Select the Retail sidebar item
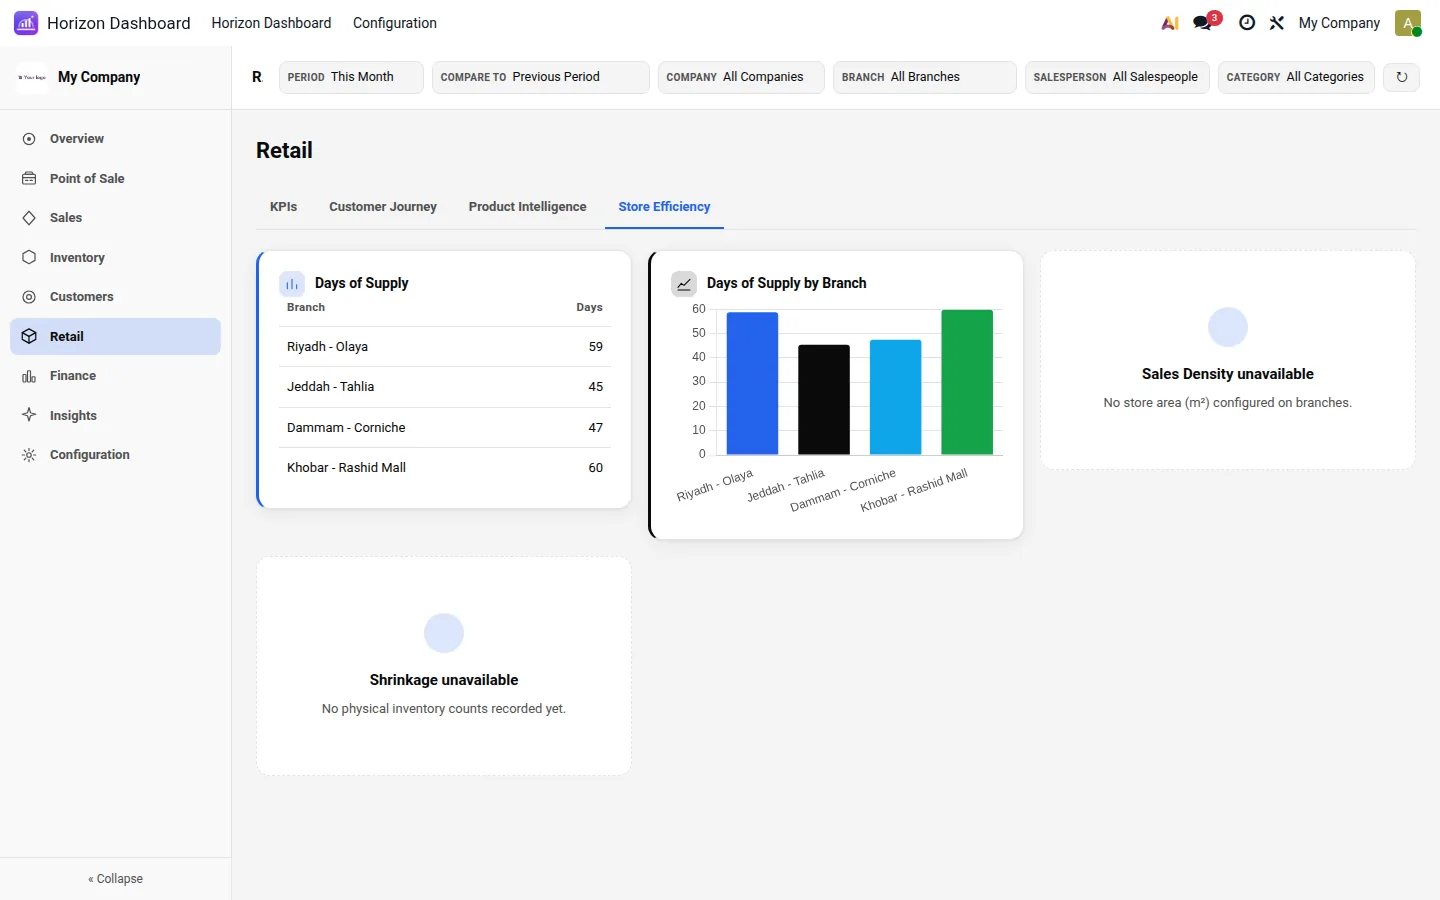Image resolution: width=1440 pixels, height=900 pixels. point(115,337)
